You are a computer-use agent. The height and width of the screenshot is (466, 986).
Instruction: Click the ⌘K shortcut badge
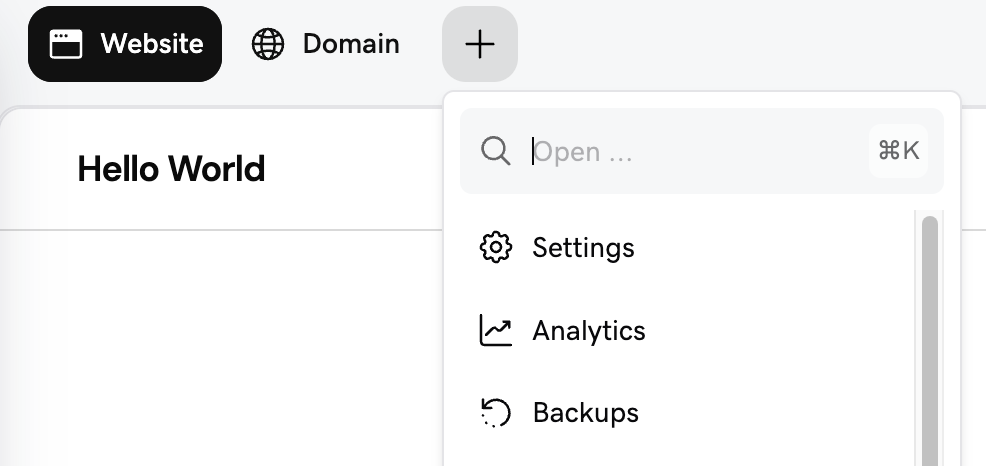pos(899,151)
